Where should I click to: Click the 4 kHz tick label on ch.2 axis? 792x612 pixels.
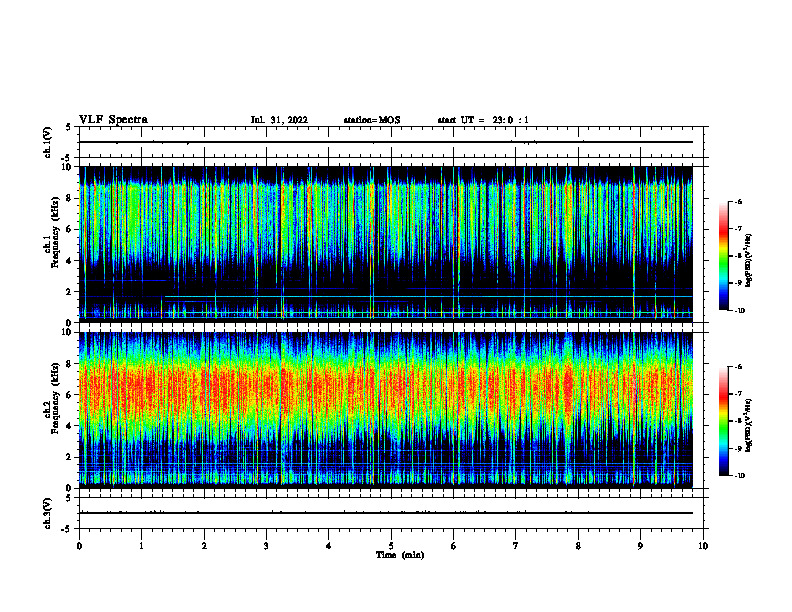point(70,426)
